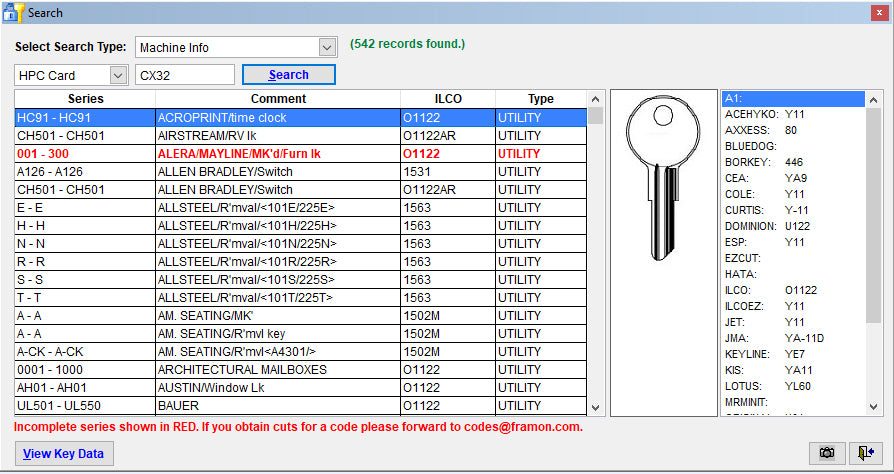Expand the HPC Card dropdown
The image size is (894, 474).
pyautogui.click(x=118, y=75)
